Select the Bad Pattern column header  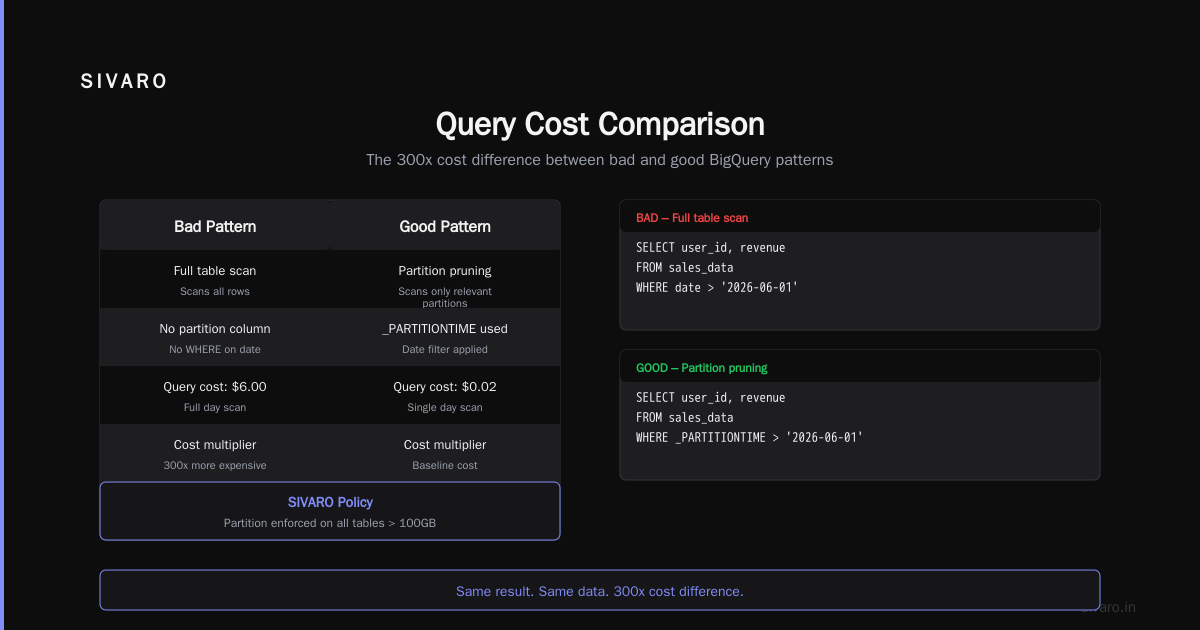215,227
